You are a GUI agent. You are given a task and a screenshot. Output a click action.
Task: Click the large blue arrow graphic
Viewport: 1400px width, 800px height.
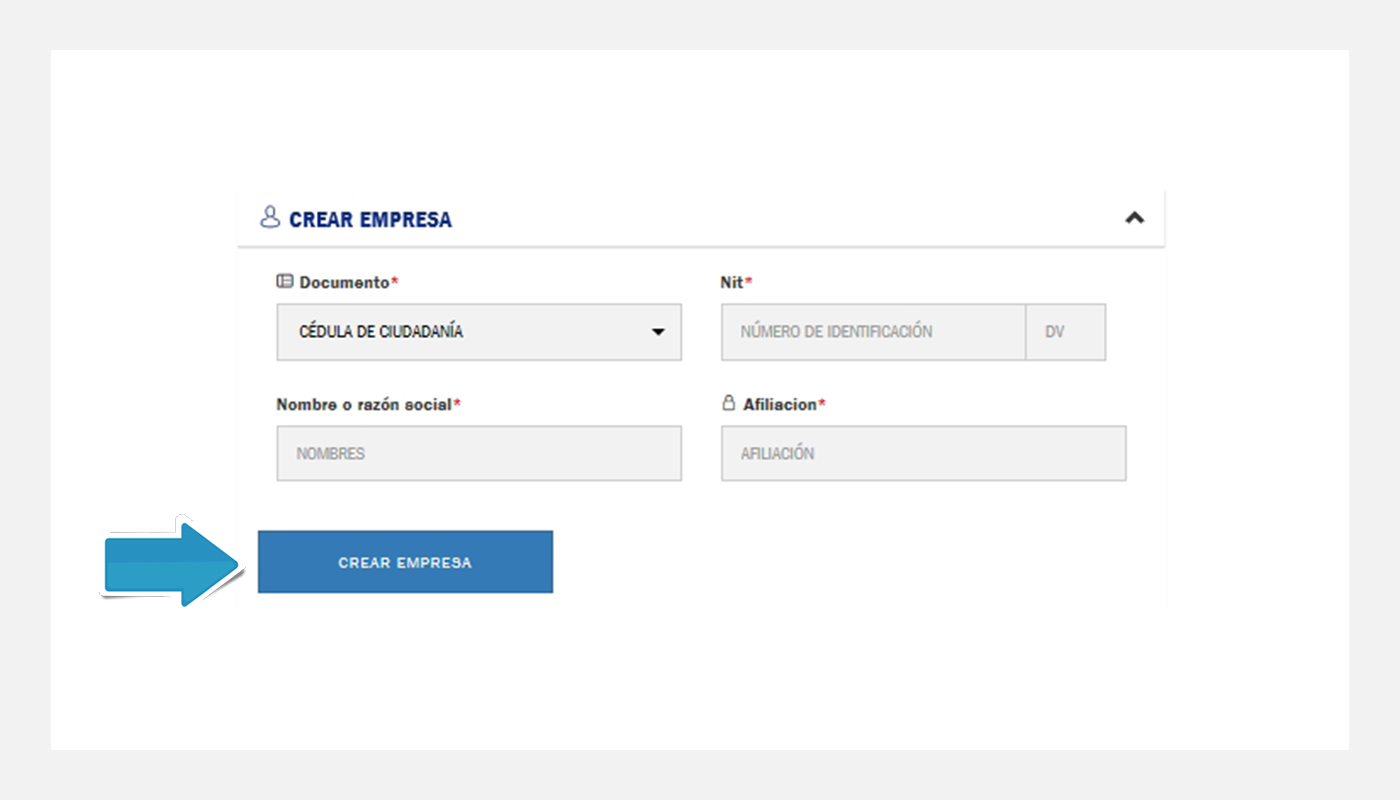pyautogui.click(x=173, y=562)
